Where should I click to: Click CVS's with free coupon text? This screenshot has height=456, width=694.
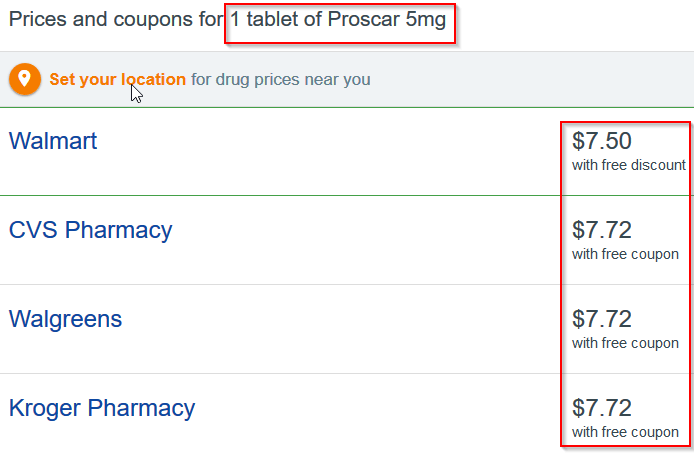pyautogui.click(x=625, y=255)
